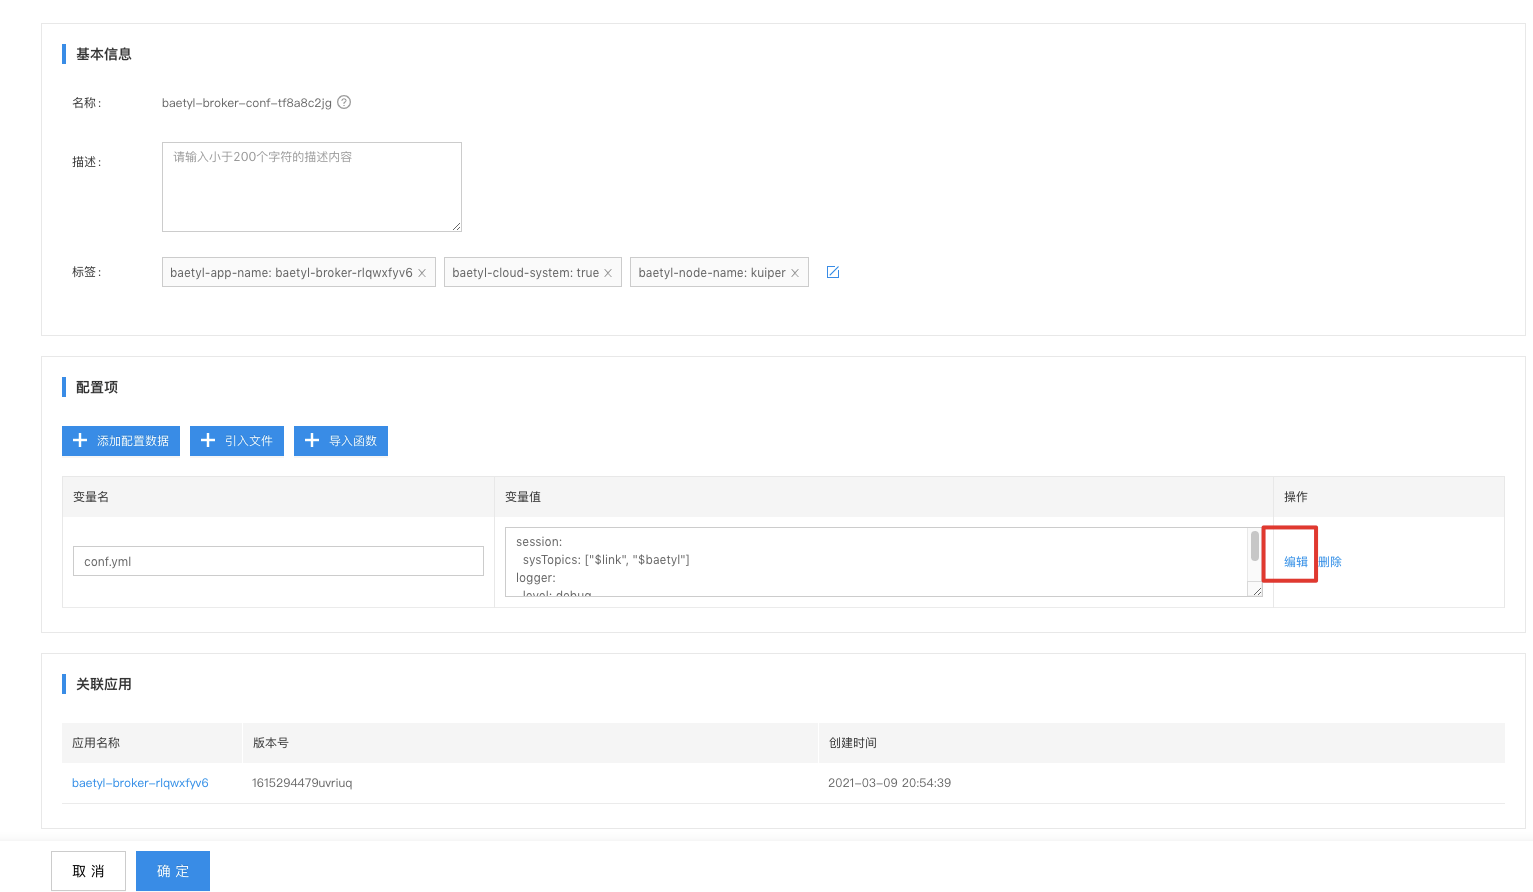Remove the baetyl-cloud-system tag
Screen dimensions: 1533x892
point(608,273)
